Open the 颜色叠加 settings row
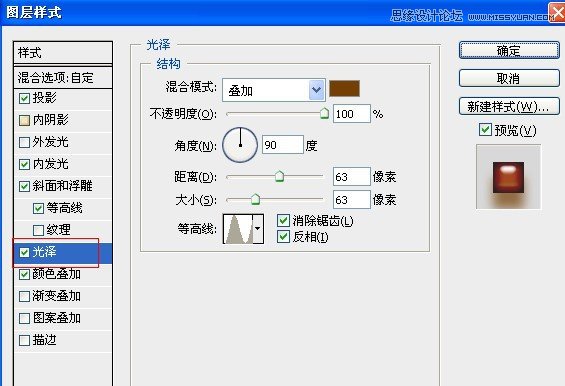 (x=63, y=275)
